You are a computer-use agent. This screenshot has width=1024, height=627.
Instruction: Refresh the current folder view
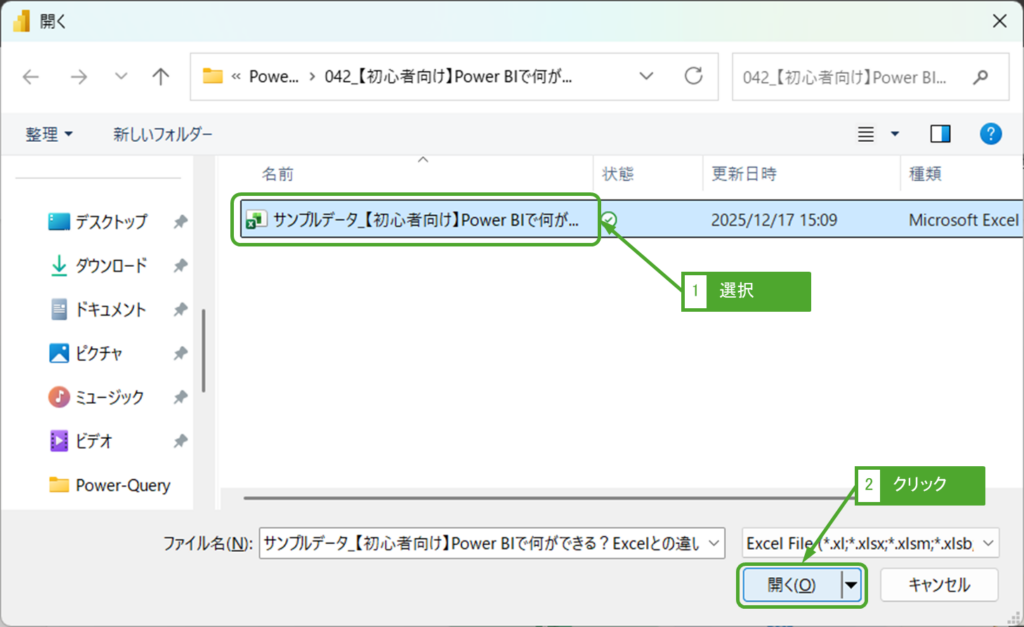point(693,77)
